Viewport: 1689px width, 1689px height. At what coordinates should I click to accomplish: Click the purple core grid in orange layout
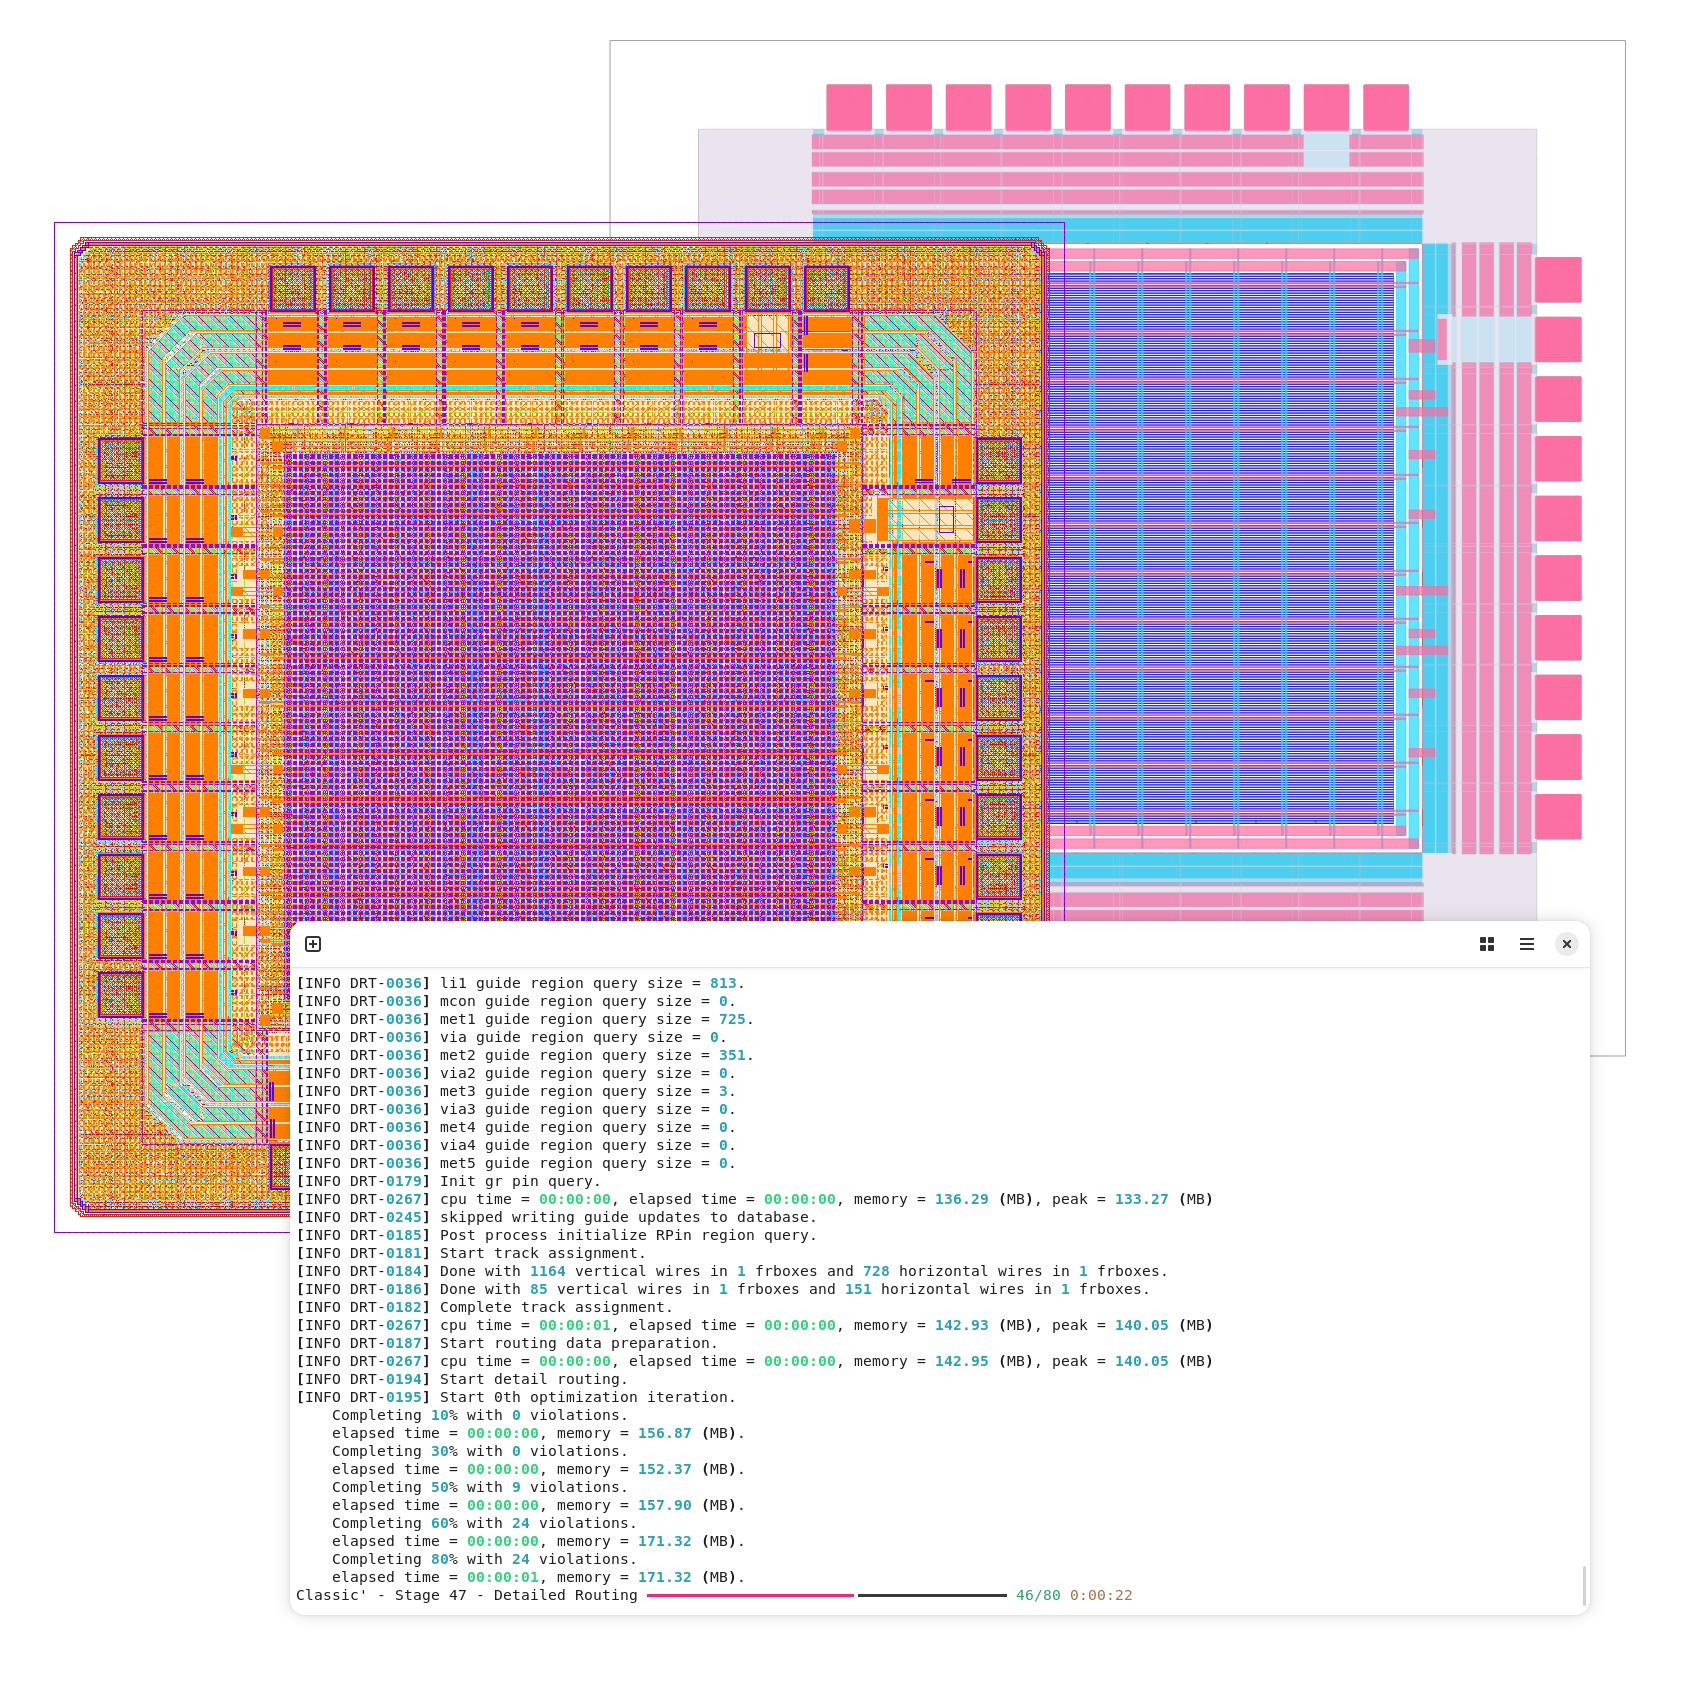point(560,680)
